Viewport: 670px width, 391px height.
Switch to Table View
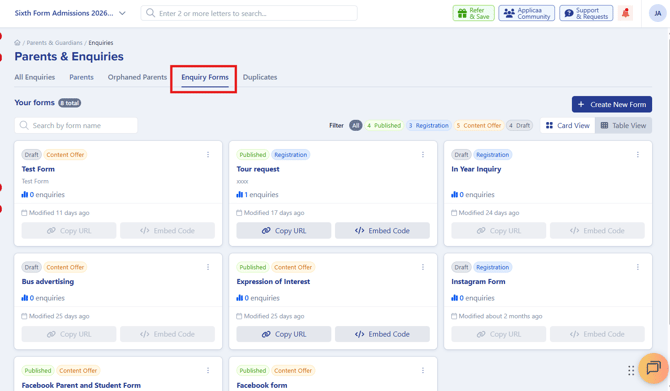click(x=623, y=126)
